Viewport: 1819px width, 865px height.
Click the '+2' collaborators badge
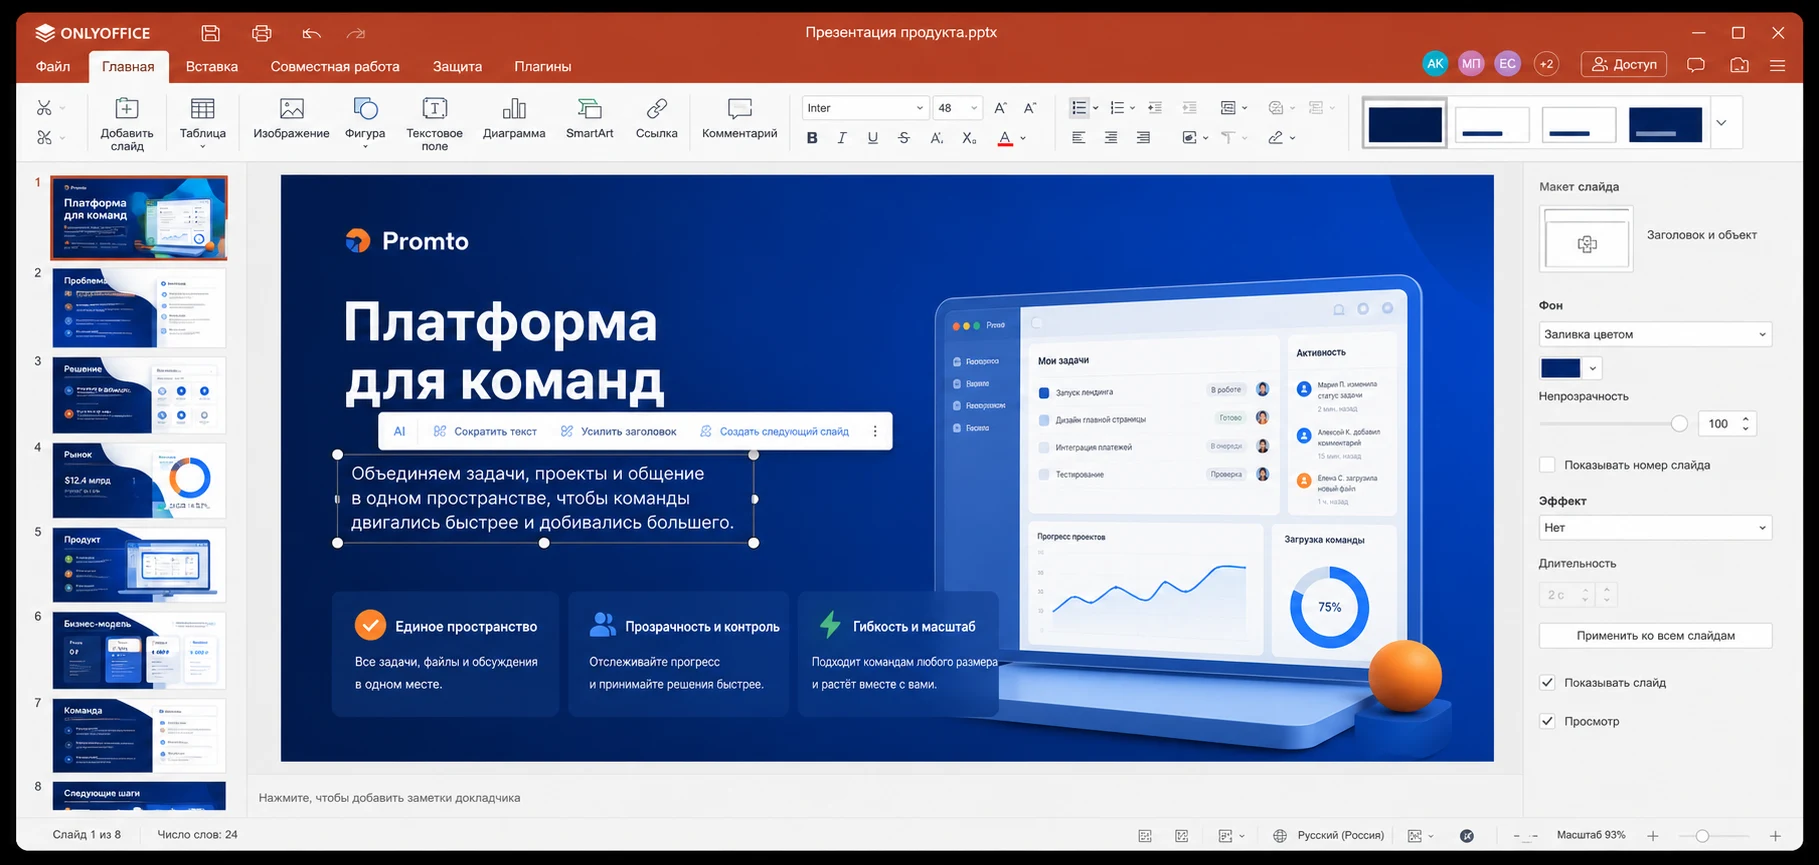[x=1546, y=64]
